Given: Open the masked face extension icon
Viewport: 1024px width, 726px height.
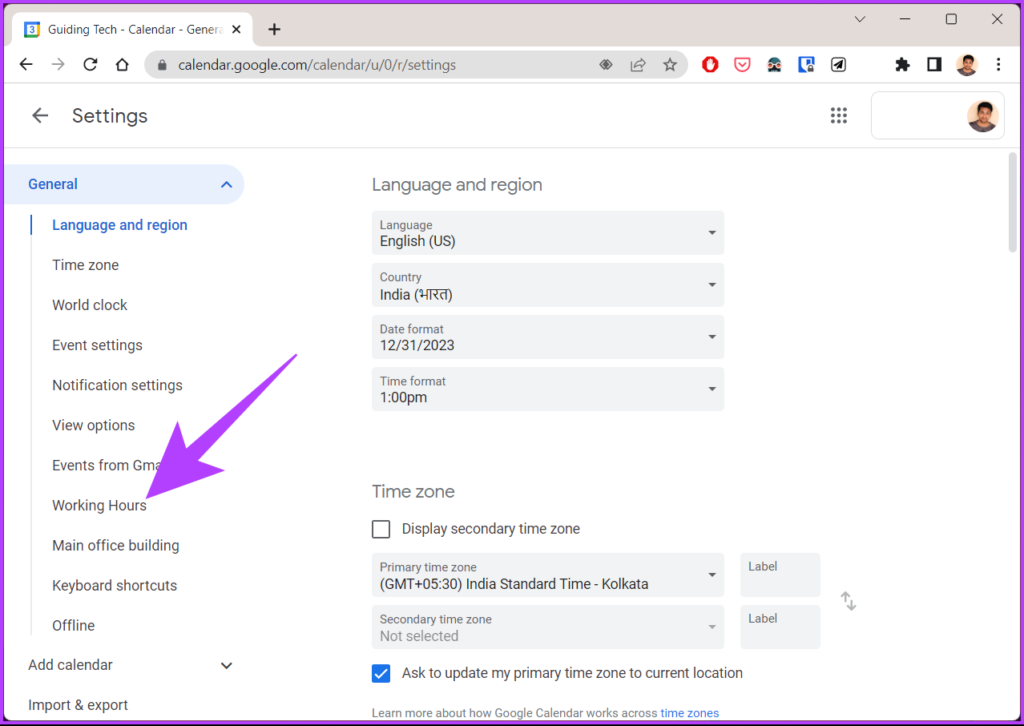Looking at the screenshot, I should 774,65.
